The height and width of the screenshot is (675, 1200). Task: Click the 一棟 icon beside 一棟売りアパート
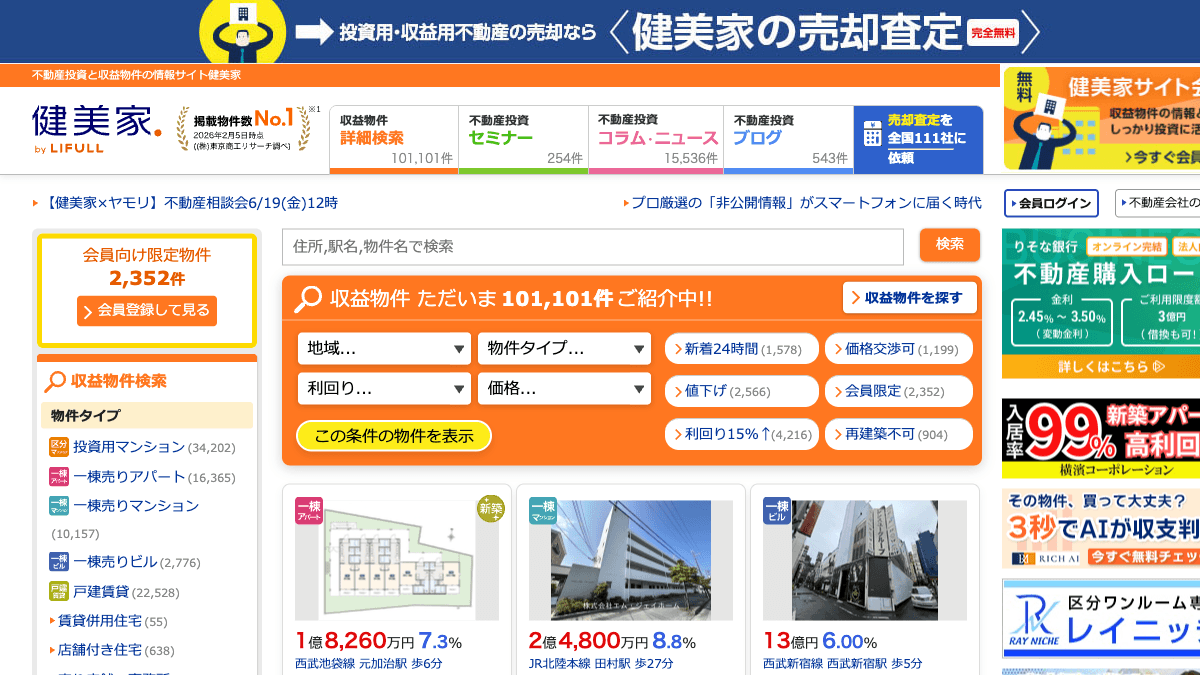[58, 477]
